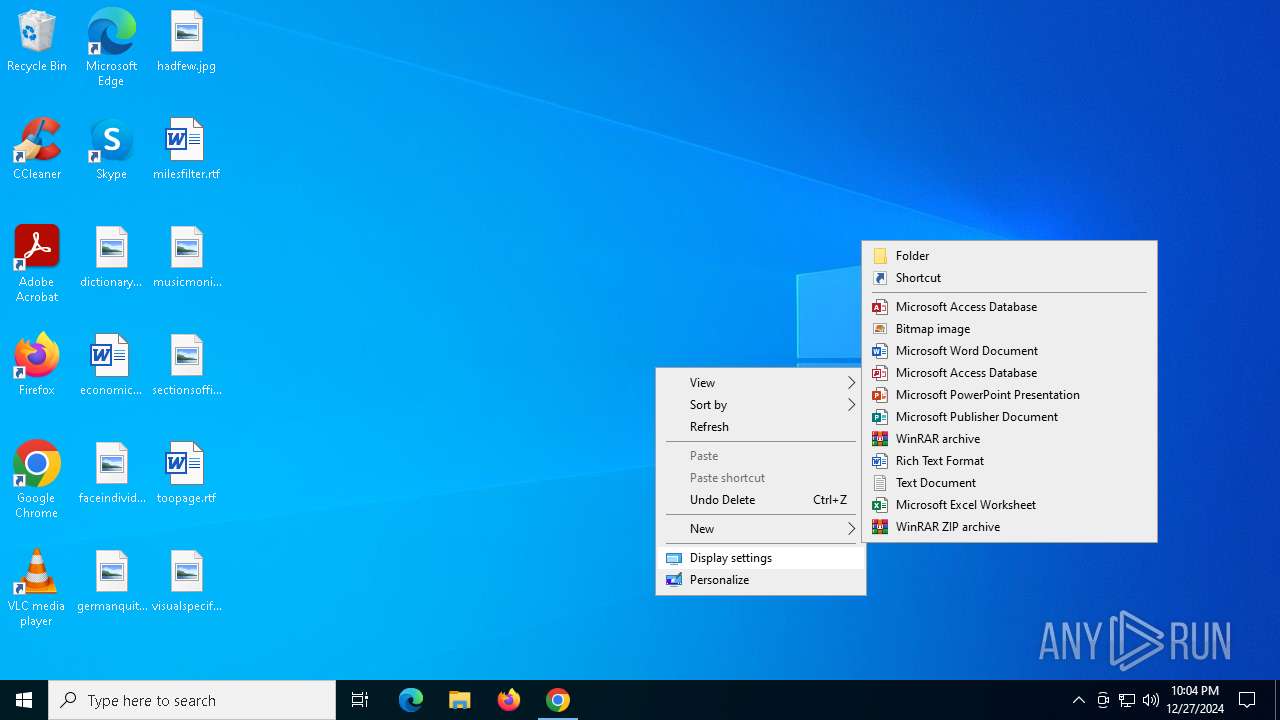Select the CCleaner desktop shortcut
This screenshot has height=720, width=1280.
click(x=37, y=150)
